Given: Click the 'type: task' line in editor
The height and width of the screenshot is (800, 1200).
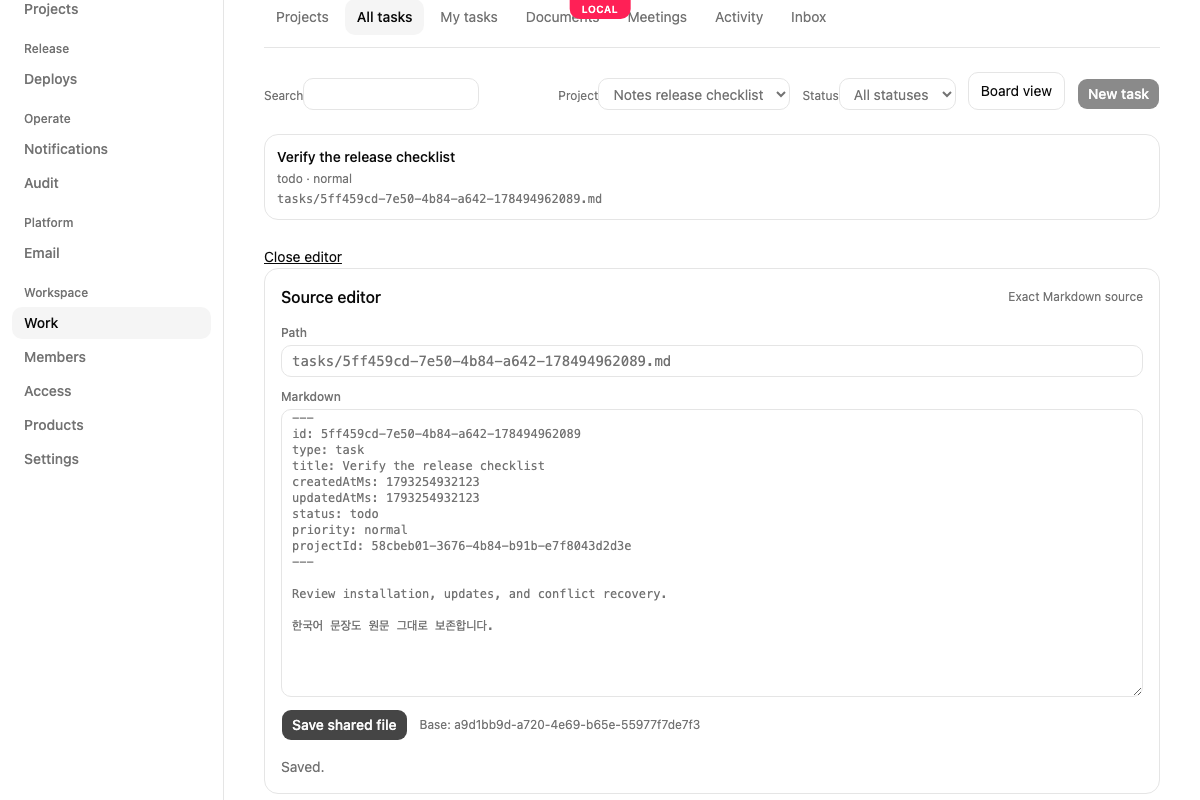Looking at the screenshot, I should (328, 450).
